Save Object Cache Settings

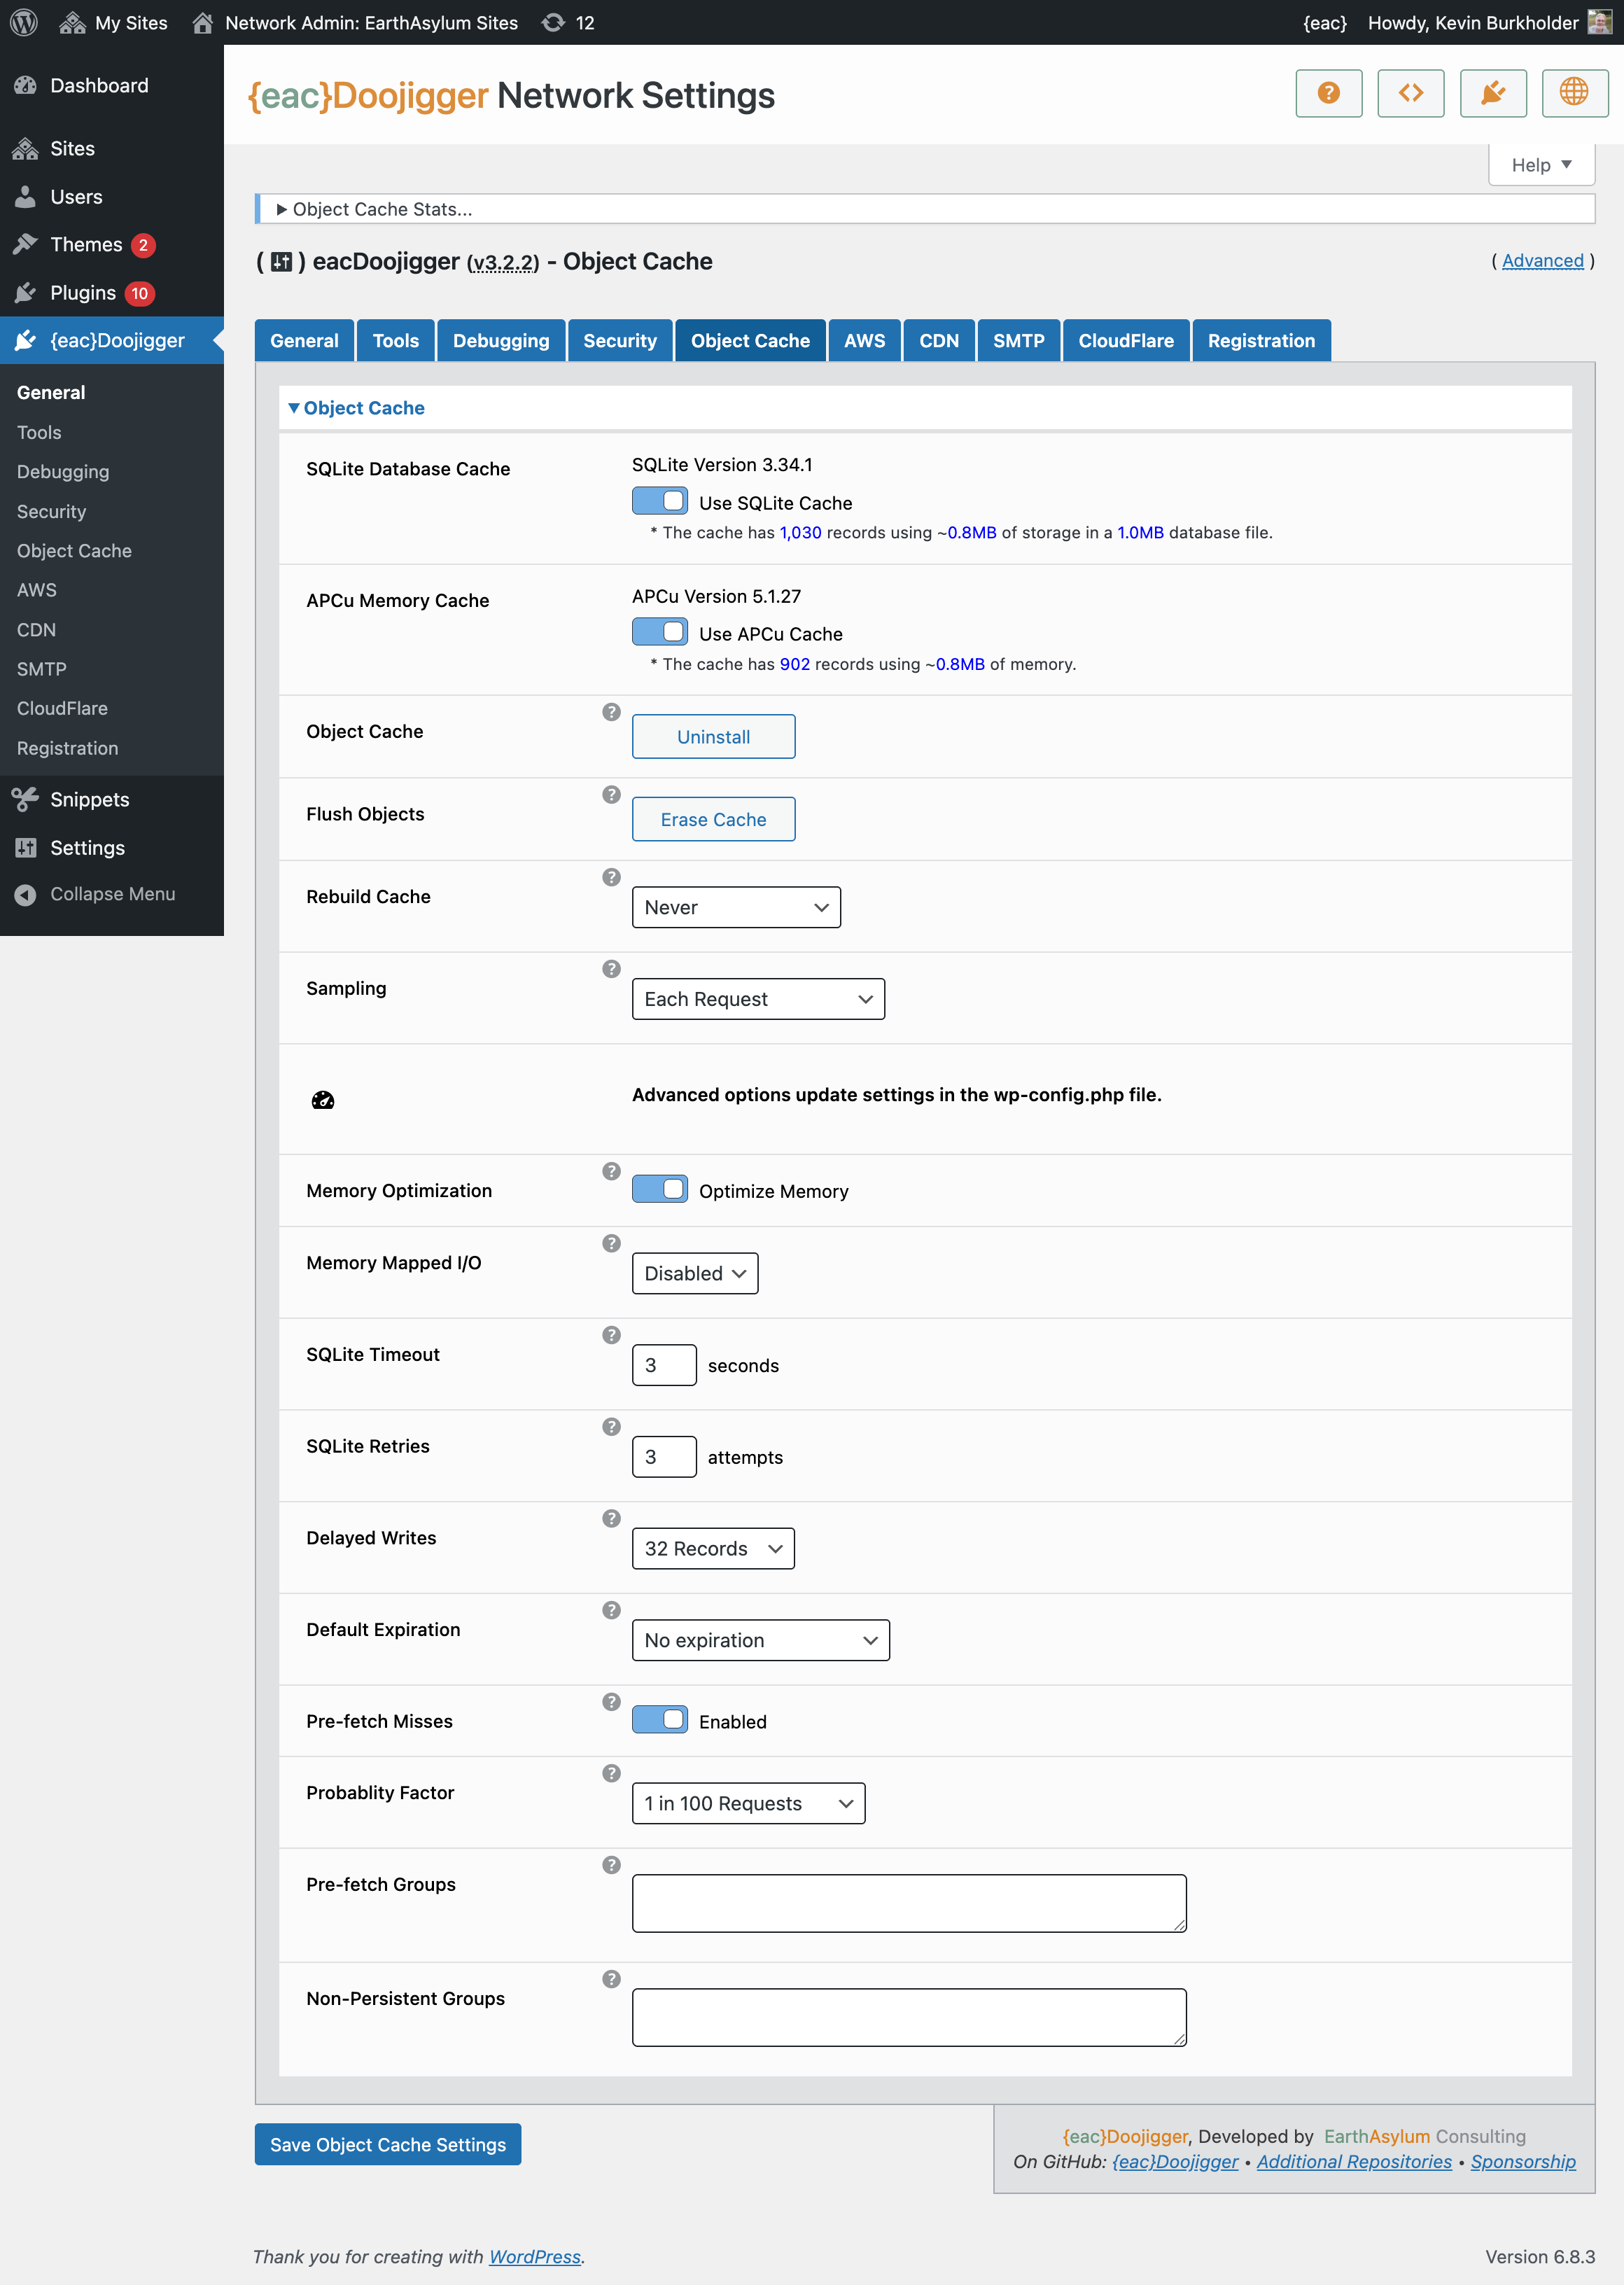pyautogui.click(x=388, y=2144)
